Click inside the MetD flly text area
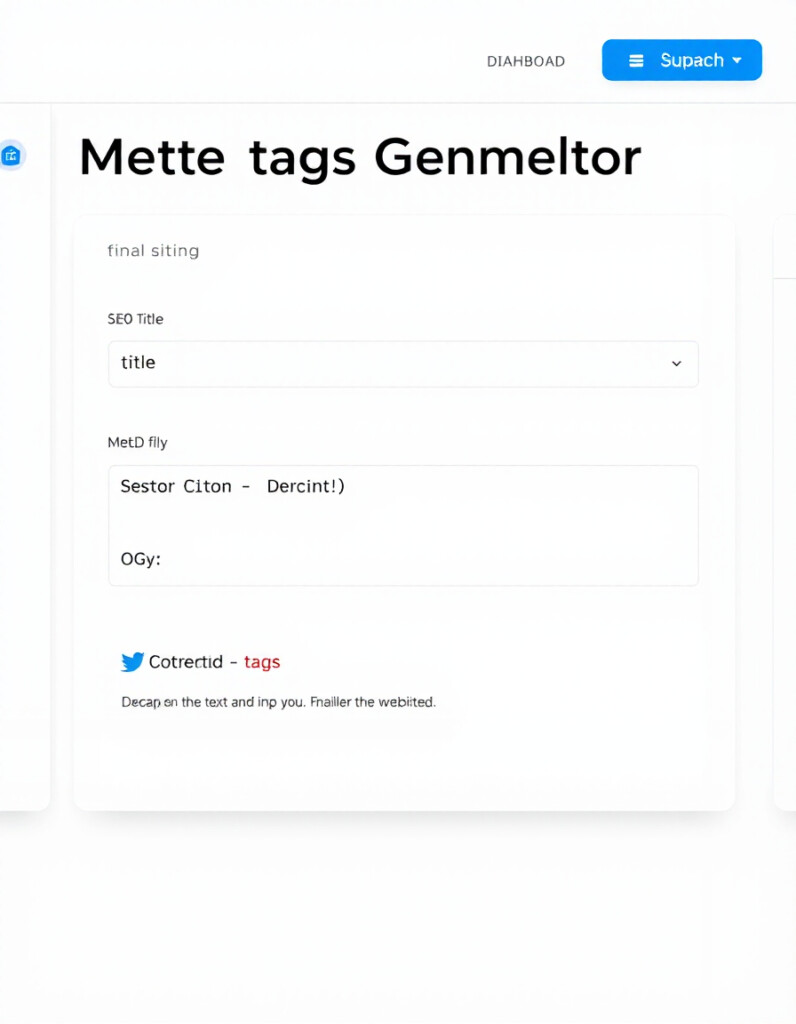796x1024 pixels. [403, 525]
